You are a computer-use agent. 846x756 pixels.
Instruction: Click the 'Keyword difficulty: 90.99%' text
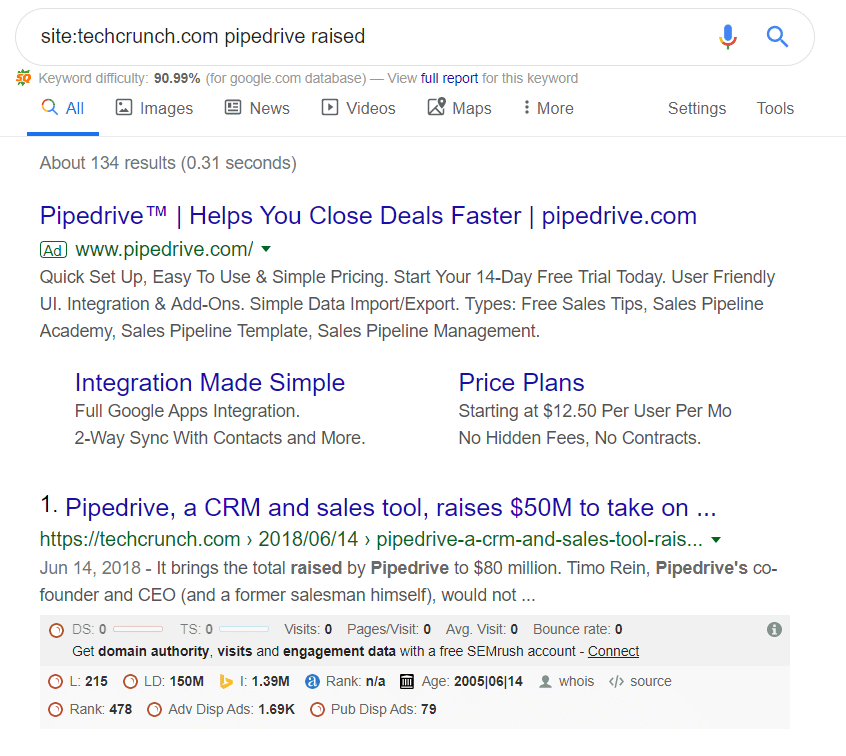119,78
